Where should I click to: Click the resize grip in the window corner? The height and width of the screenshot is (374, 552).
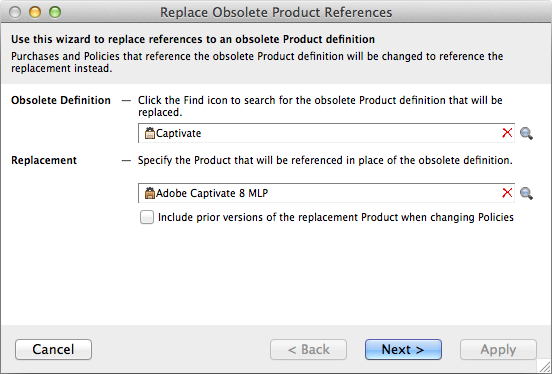point(544,366)
